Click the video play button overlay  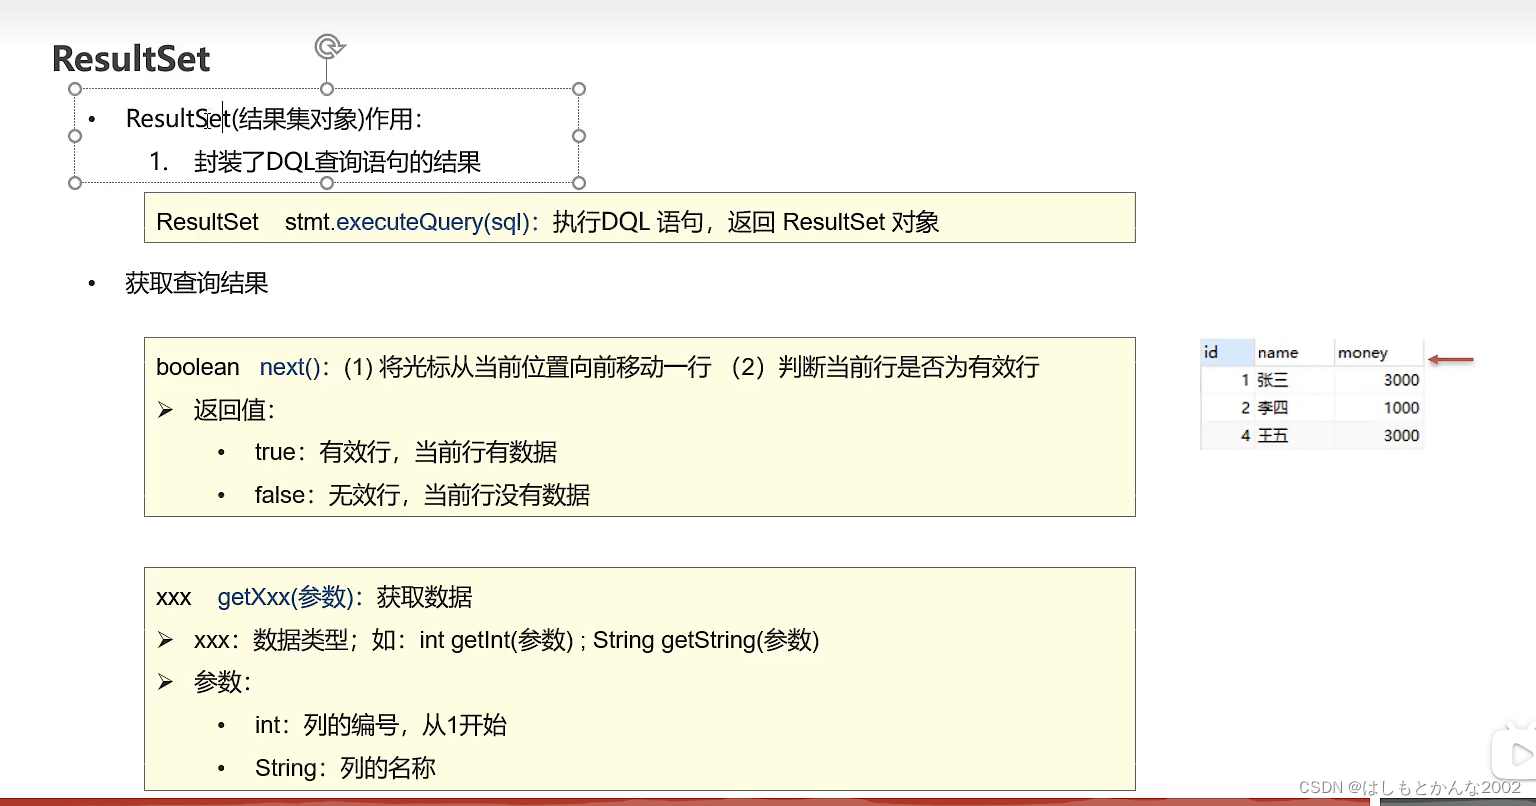point(1518,753)
